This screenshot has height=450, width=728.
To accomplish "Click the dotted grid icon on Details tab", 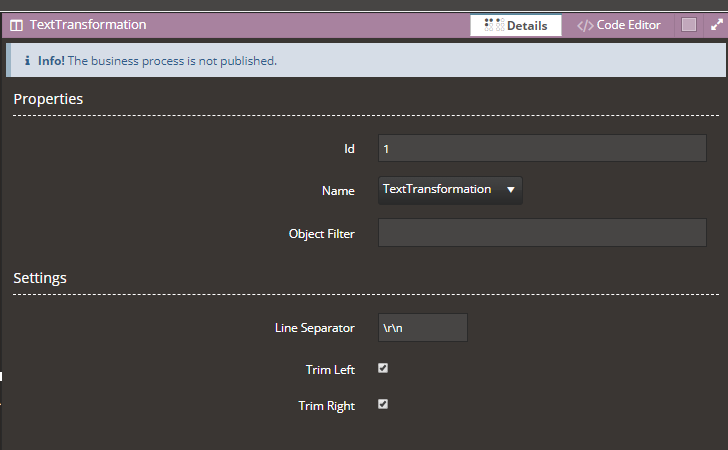I will pos(494,25).
